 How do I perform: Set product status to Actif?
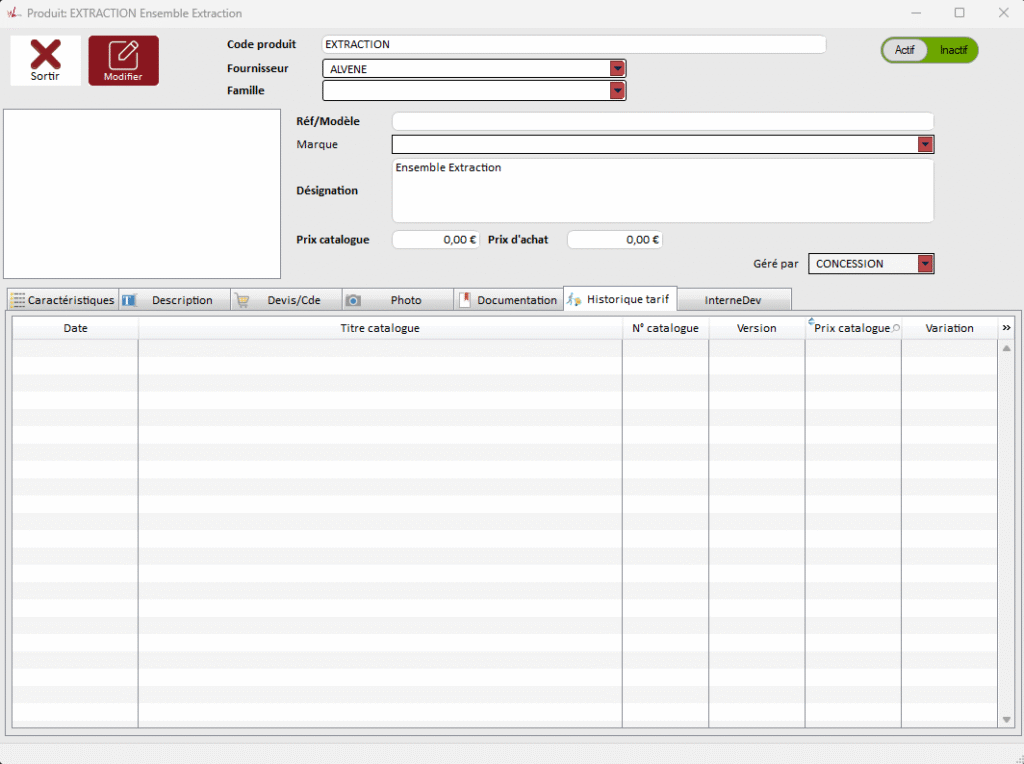[x=904, y=50]
